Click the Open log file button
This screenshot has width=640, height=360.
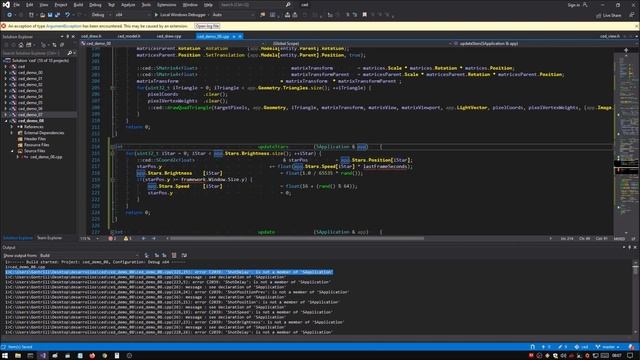[207, 26]
